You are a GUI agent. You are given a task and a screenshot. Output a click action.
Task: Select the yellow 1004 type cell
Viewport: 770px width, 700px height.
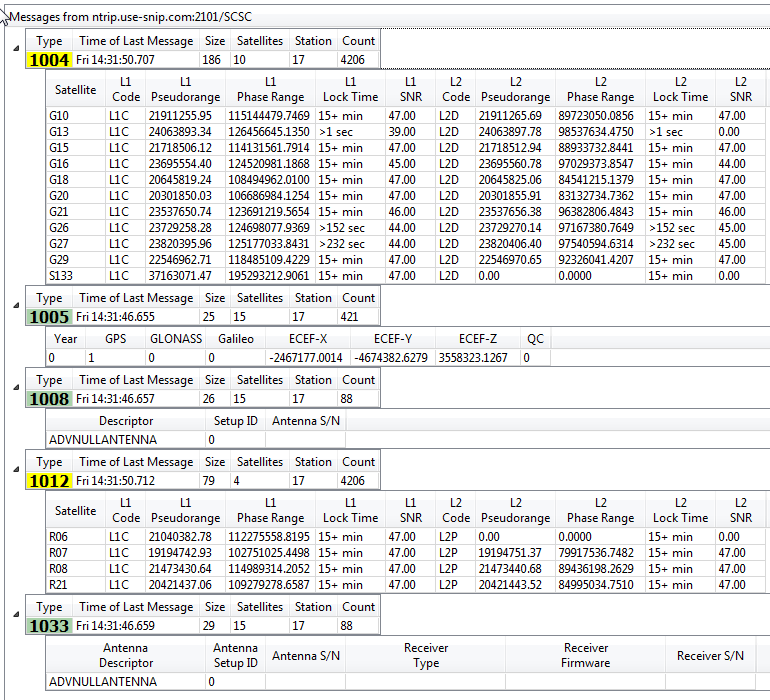coord(49,60)
